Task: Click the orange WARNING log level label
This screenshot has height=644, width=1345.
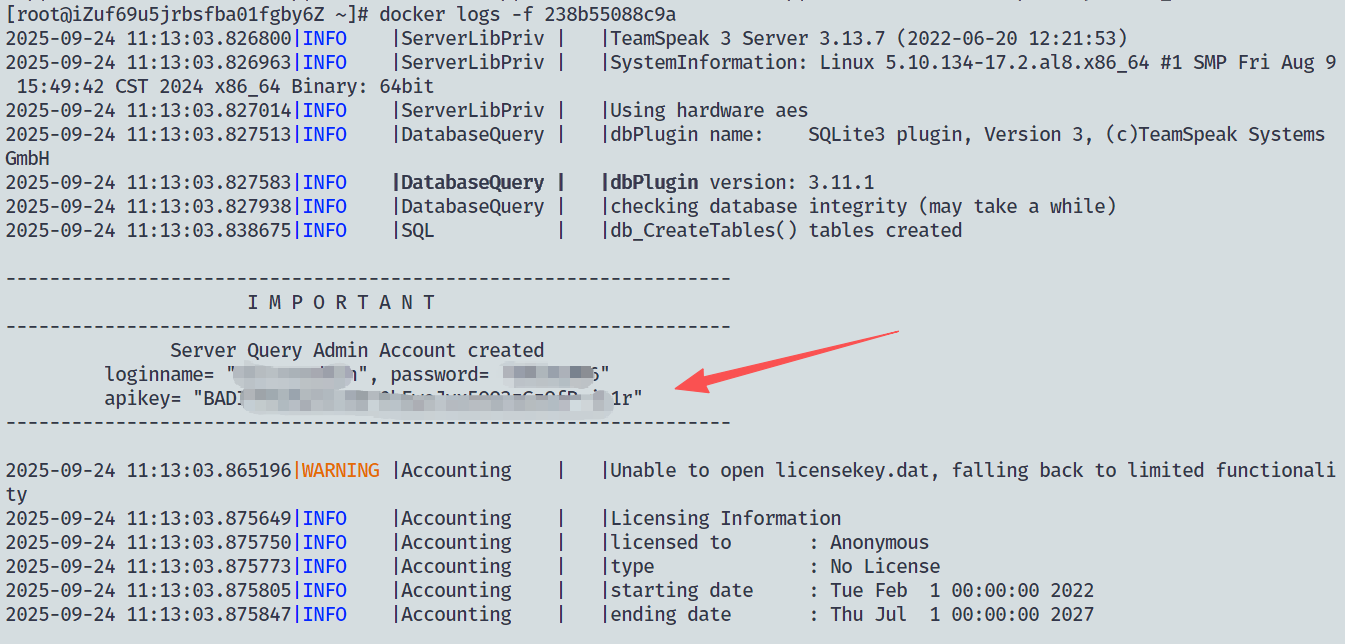Action: click(340, 470)
